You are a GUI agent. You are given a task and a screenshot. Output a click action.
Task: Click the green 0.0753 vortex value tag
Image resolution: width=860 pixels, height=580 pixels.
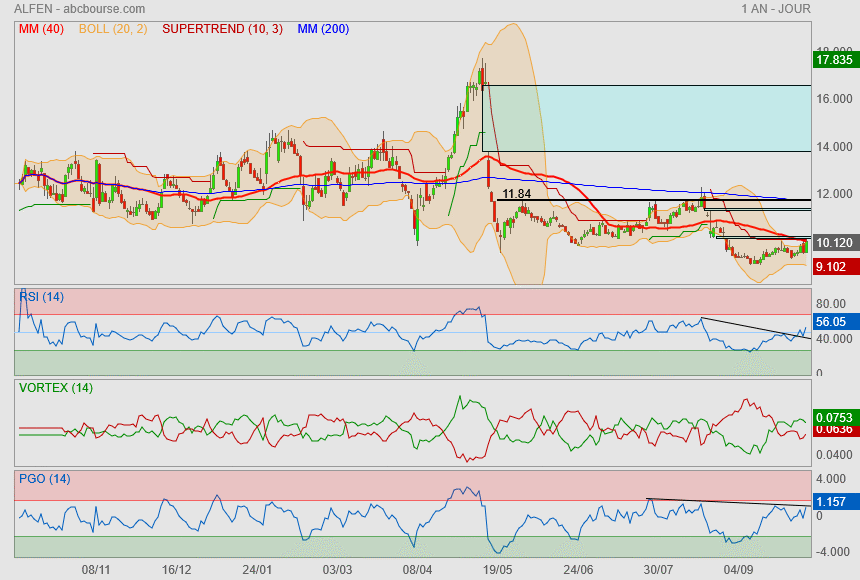pos(833,417)
